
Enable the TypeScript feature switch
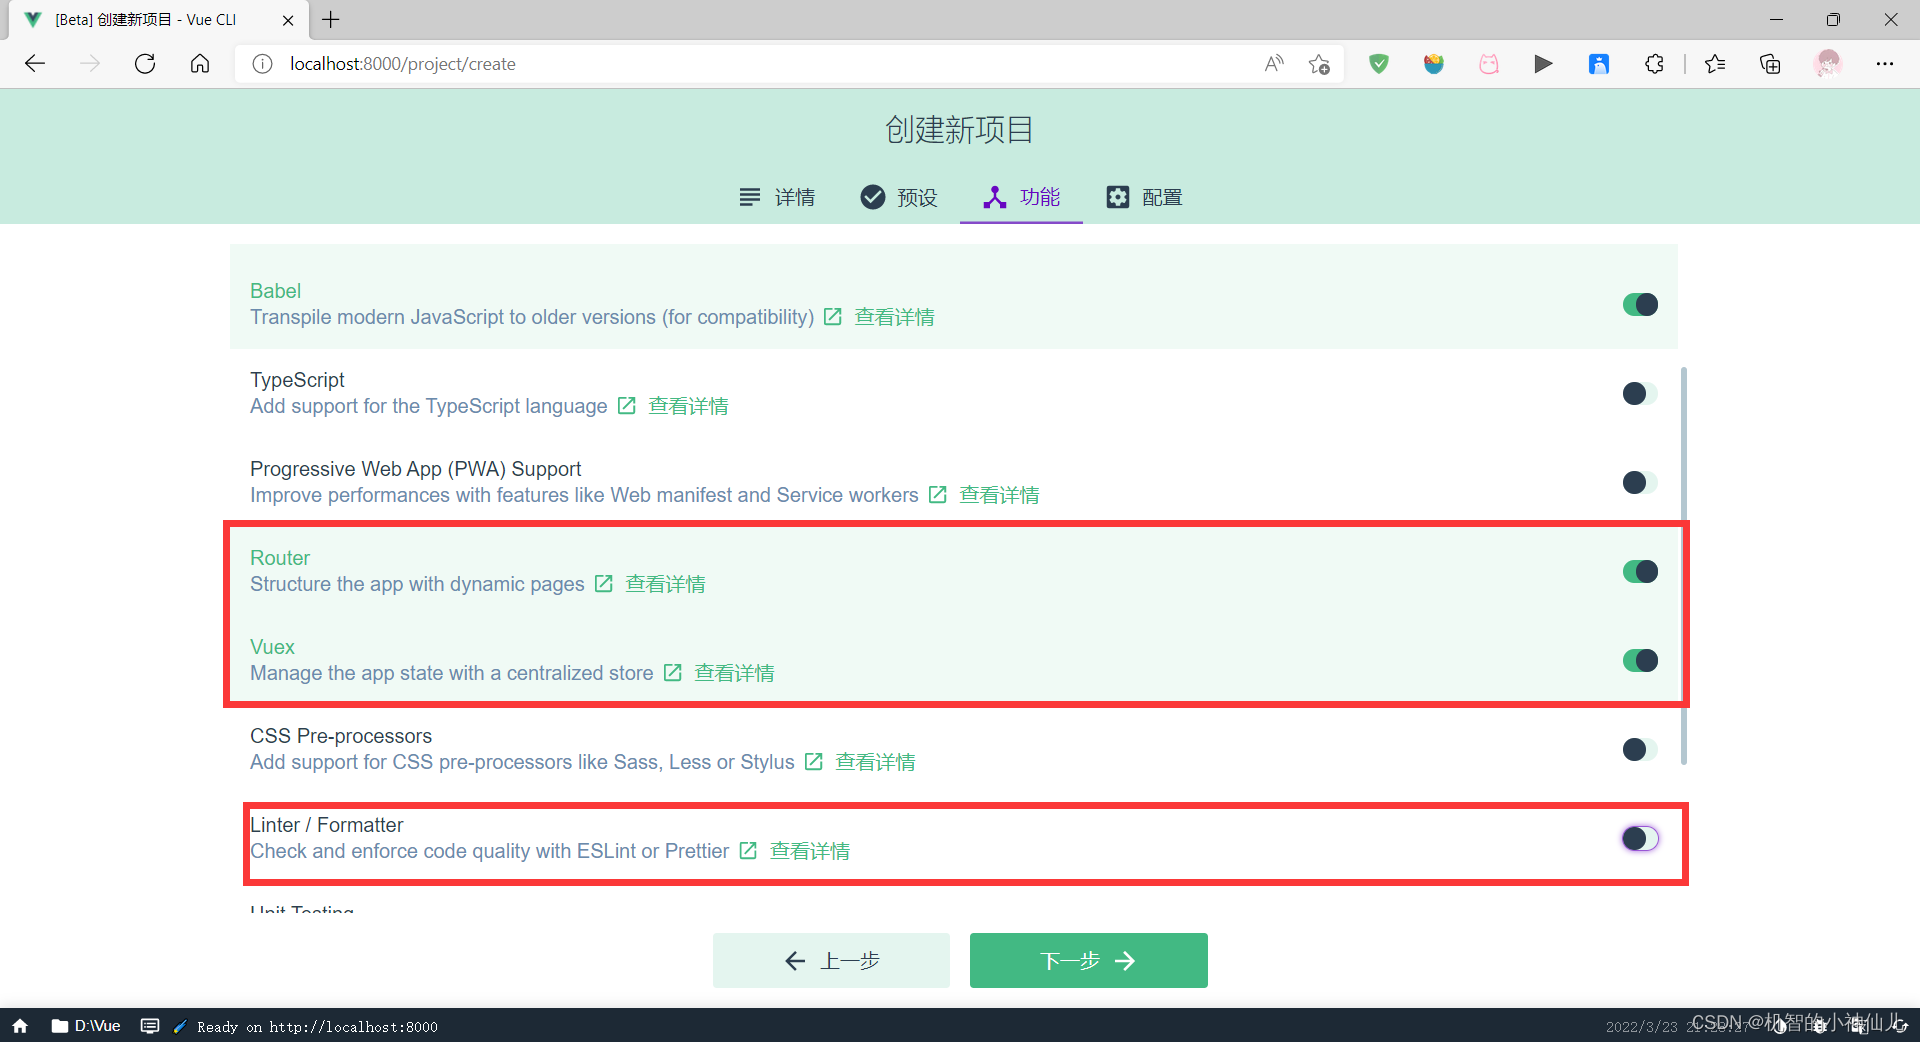tap(1640, 393)
